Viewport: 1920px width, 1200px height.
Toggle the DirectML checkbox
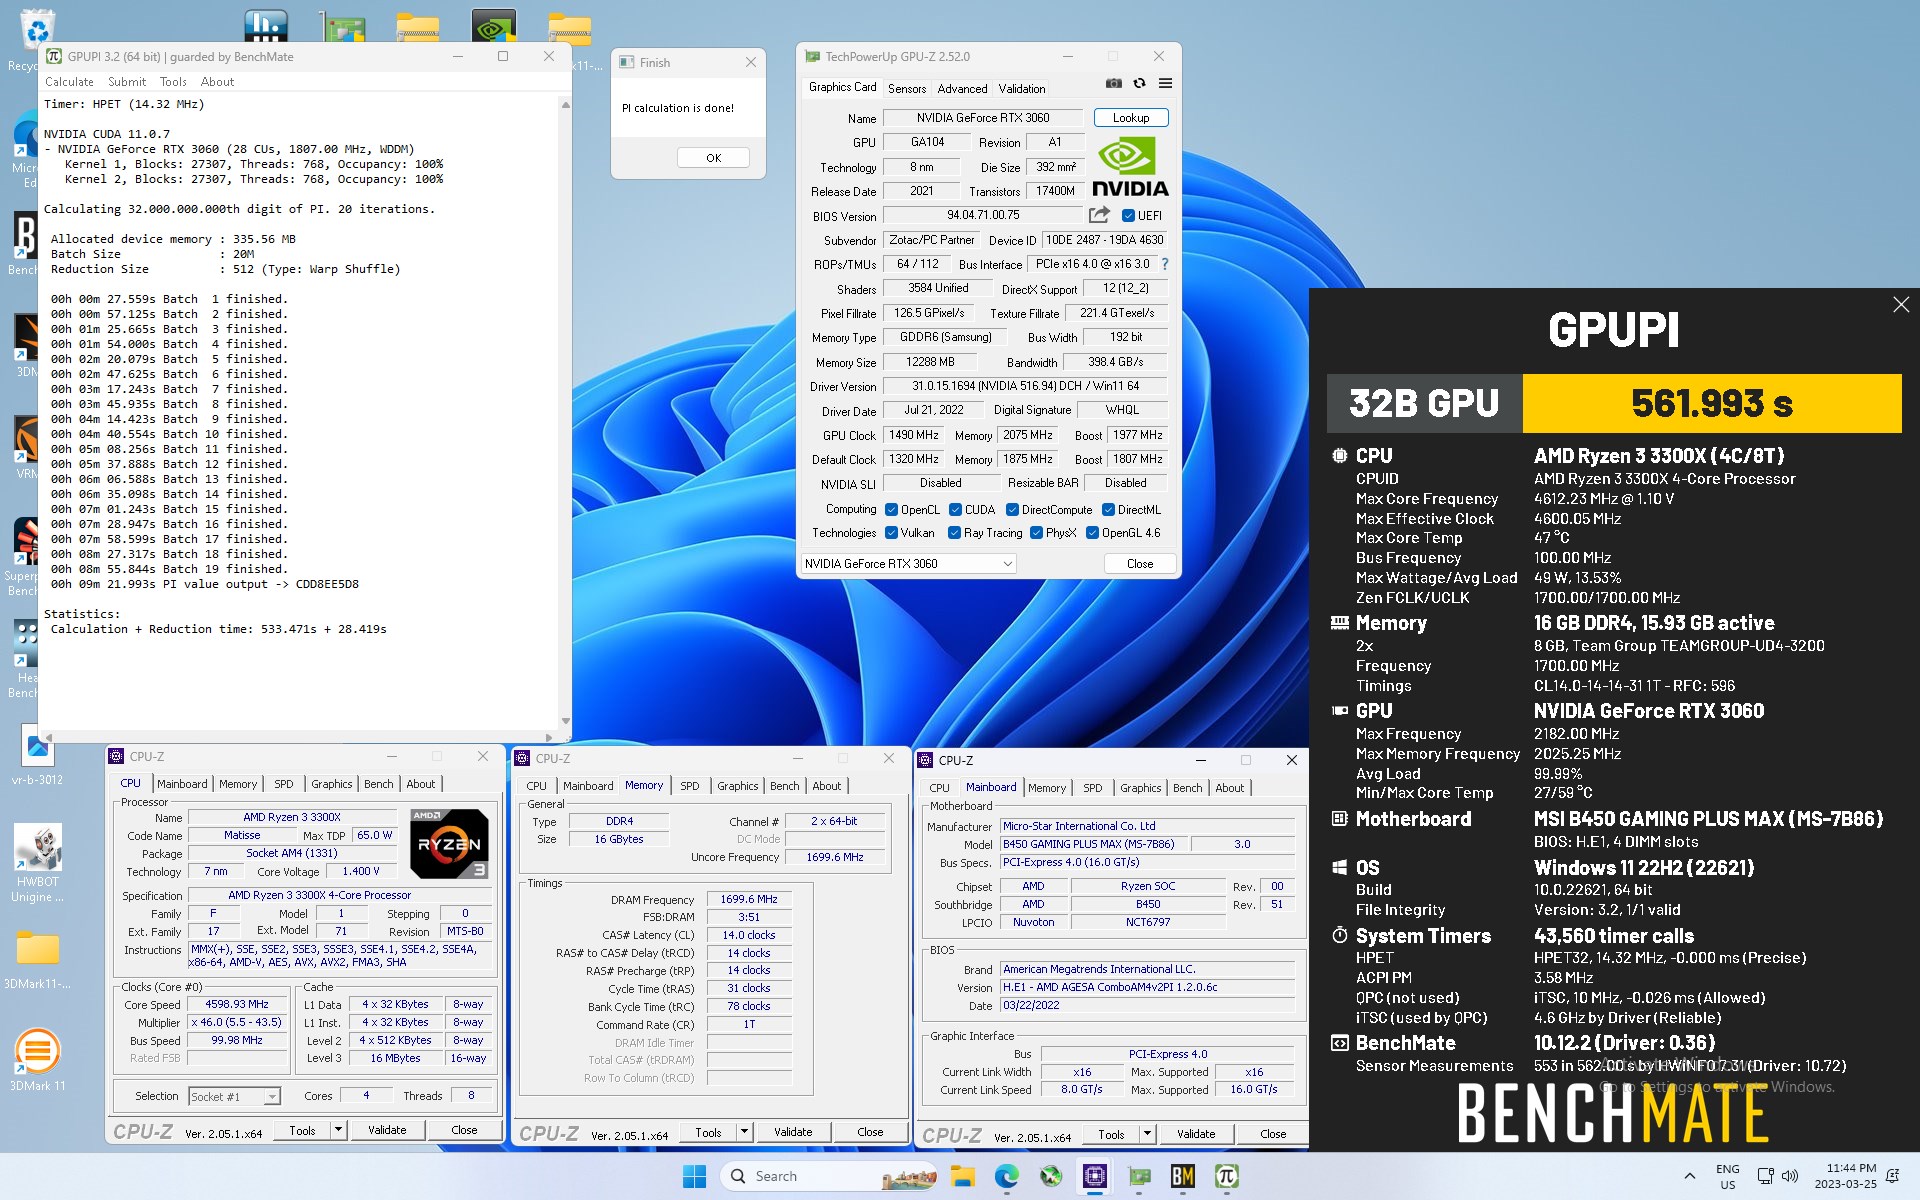coord(1108,510)
